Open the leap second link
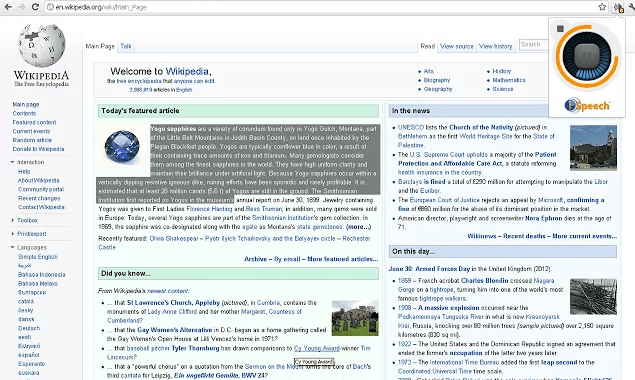The height and width of the screenshot is (380, 635). 559,363
